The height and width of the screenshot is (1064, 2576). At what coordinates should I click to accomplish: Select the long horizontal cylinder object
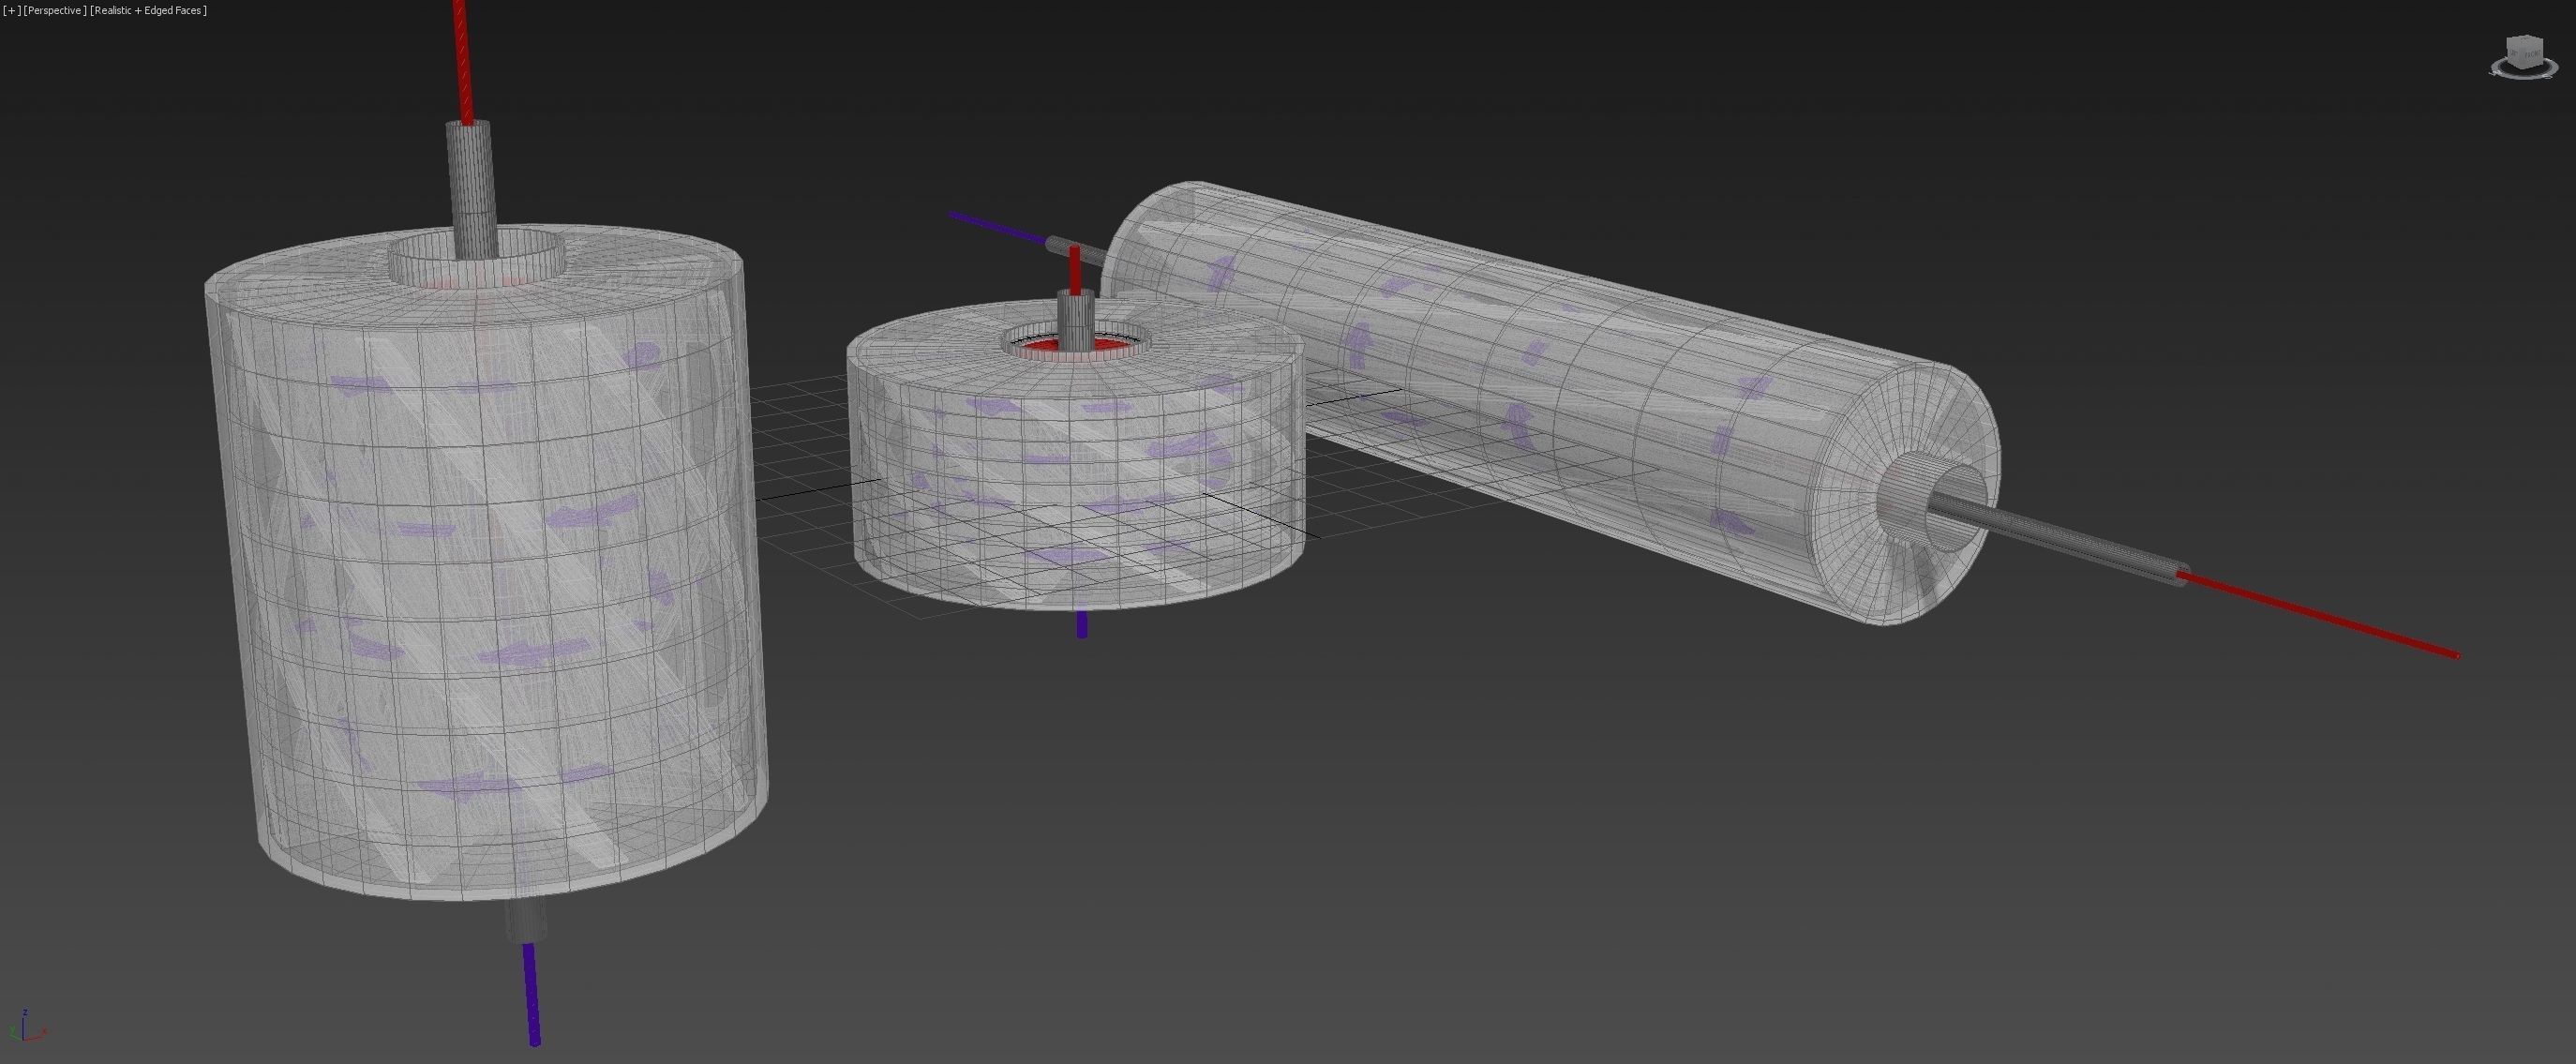[1550, 402]
